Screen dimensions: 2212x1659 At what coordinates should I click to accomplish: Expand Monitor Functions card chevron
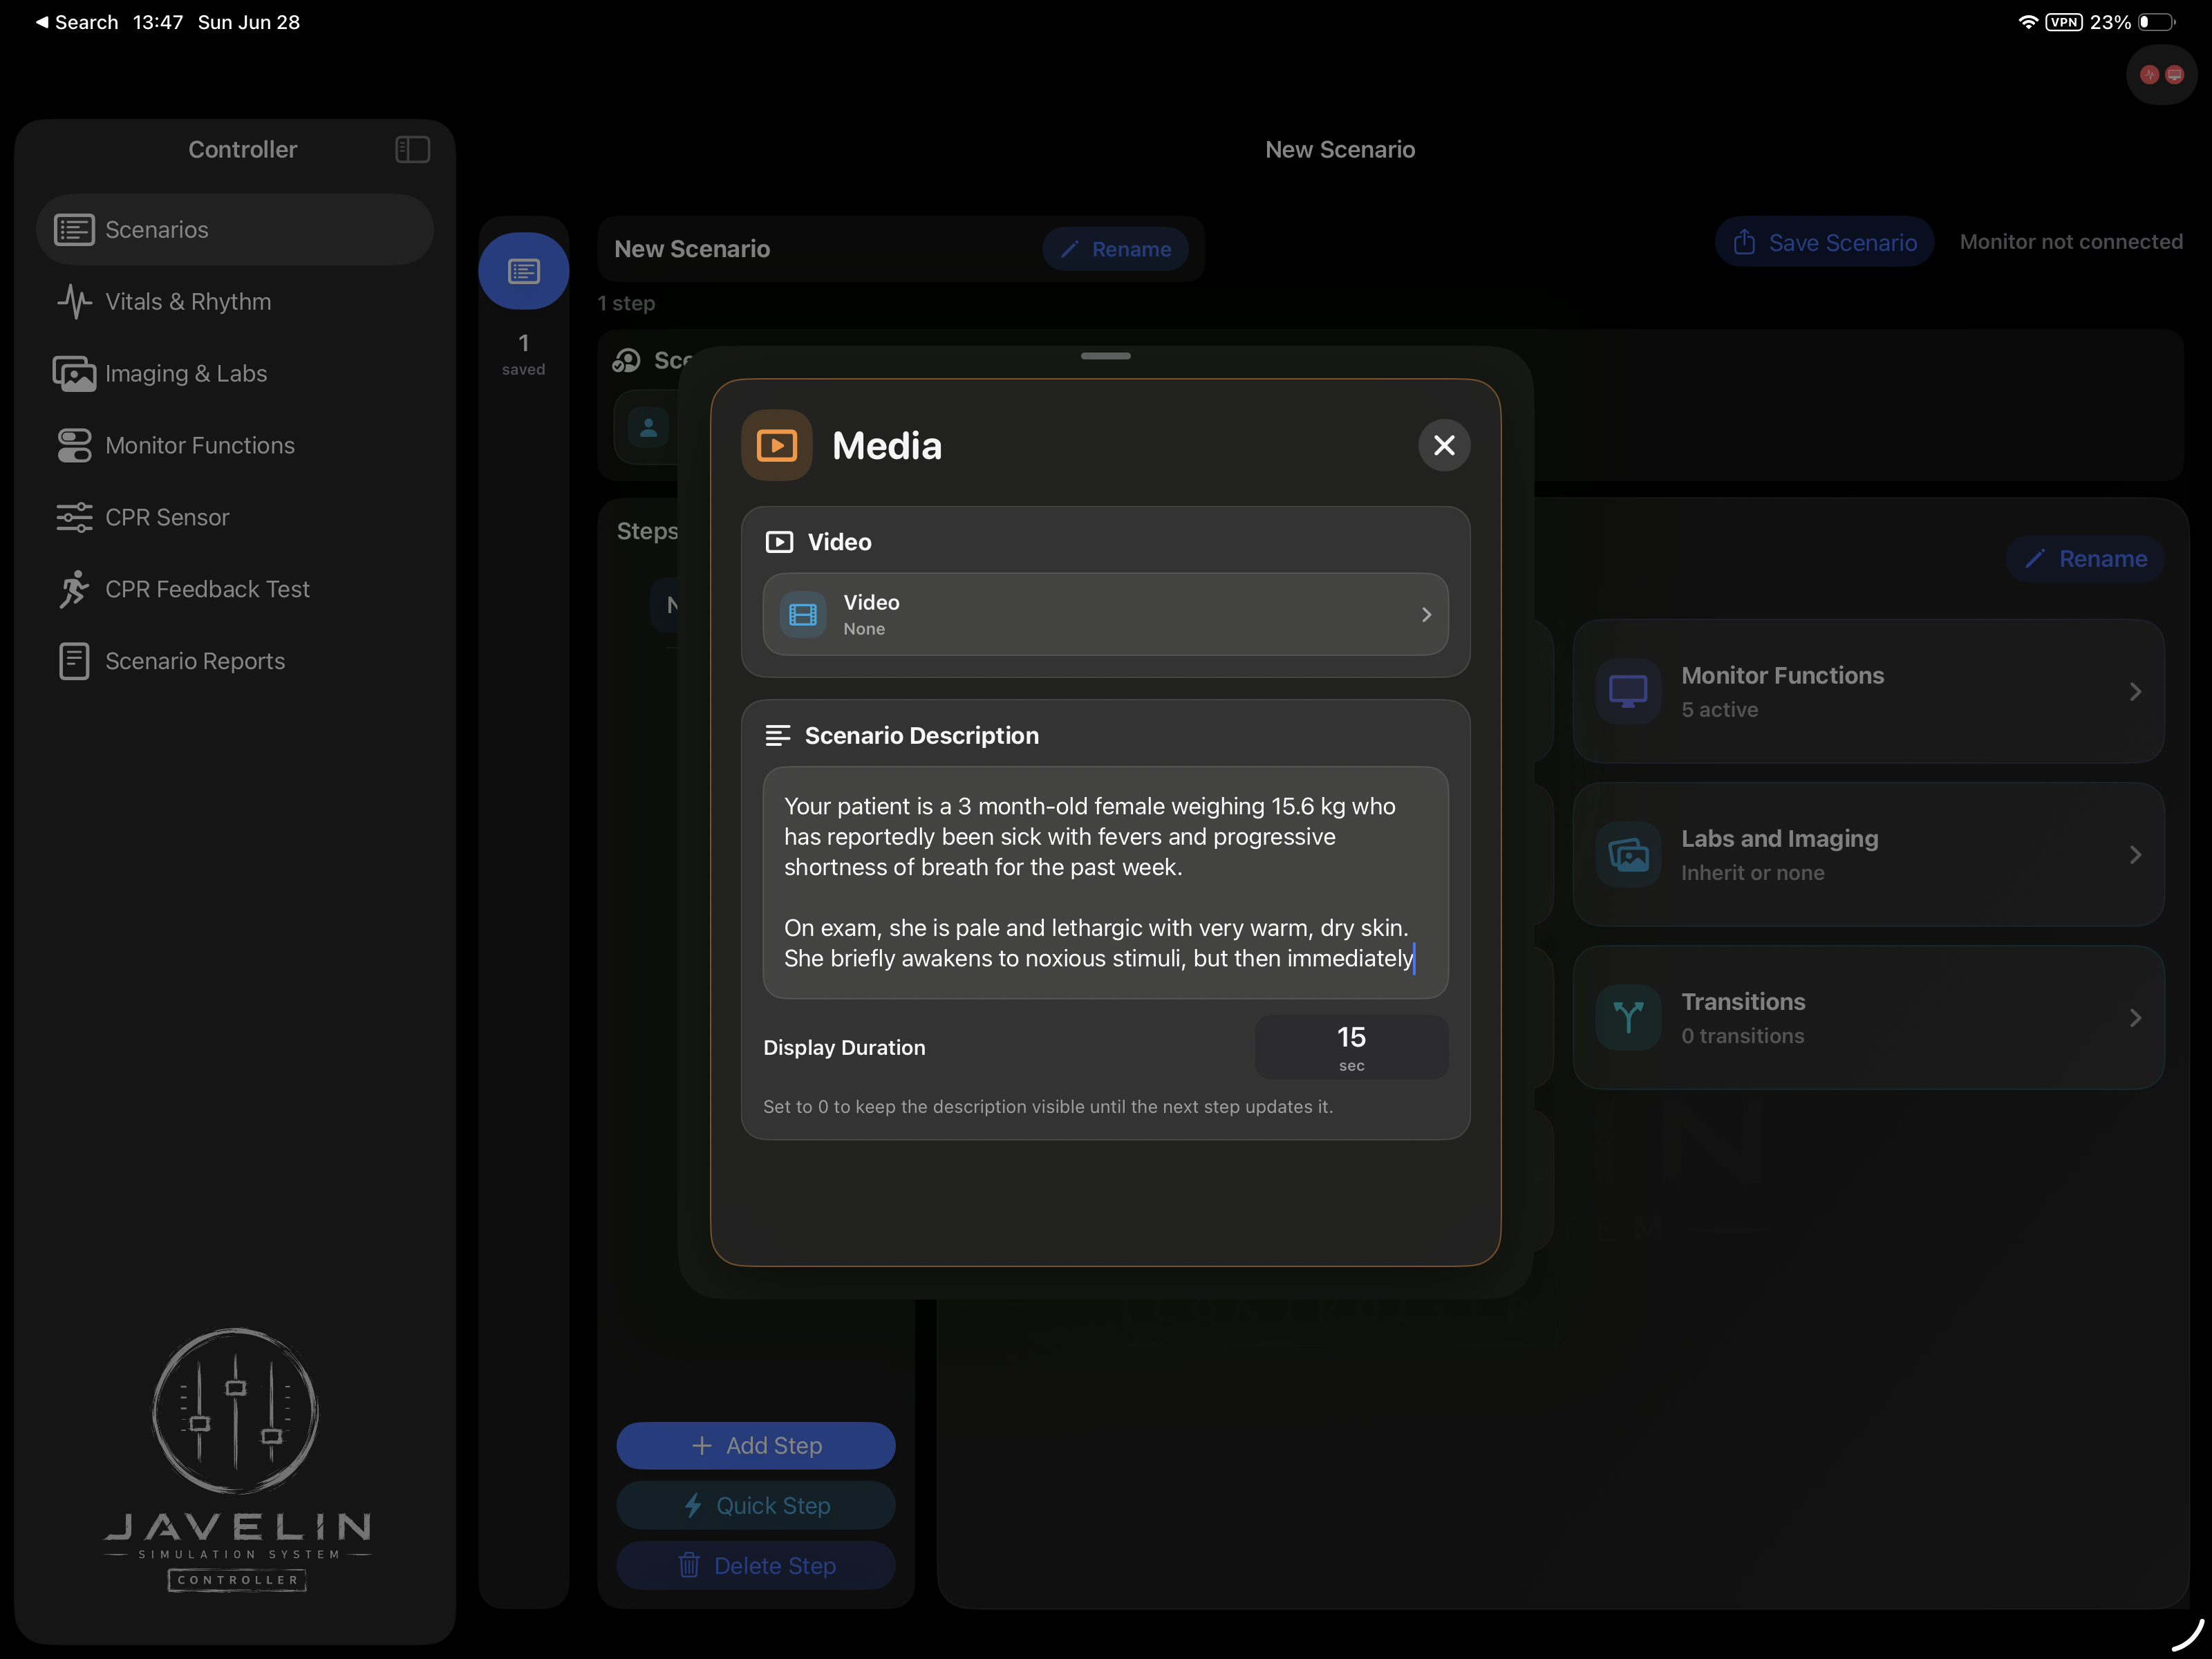(x=2135, y=691)
